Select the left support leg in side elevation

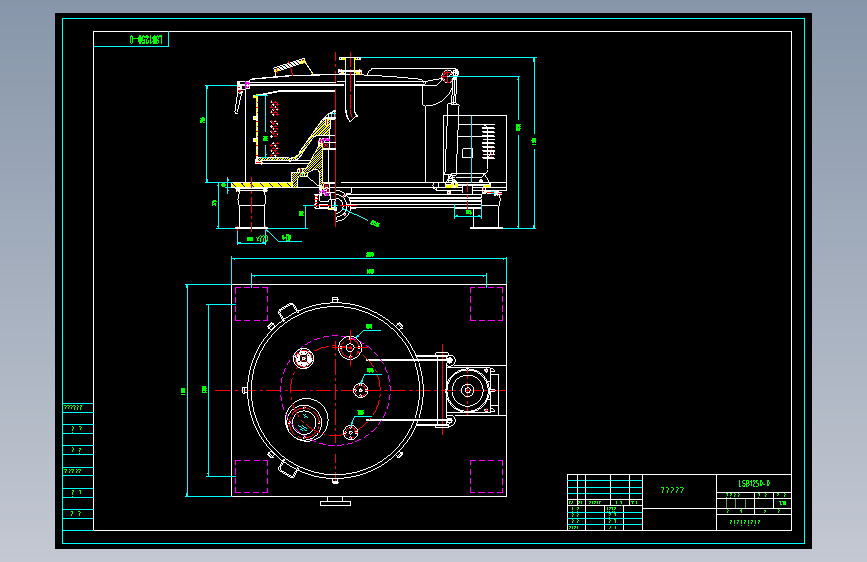click(252, 209)
